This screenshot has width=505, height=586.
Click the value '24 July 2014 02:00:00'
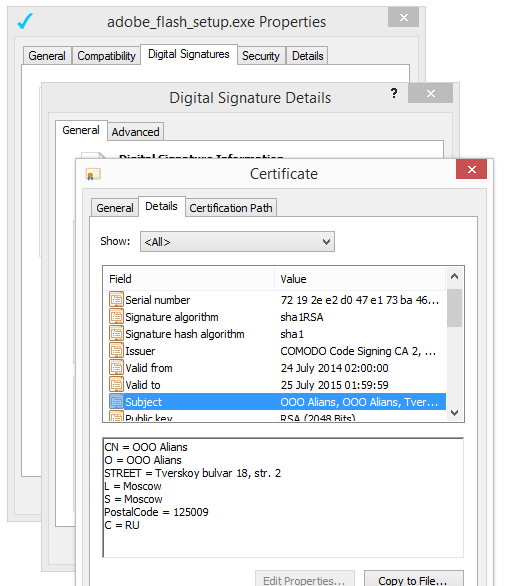coord(335,368)
